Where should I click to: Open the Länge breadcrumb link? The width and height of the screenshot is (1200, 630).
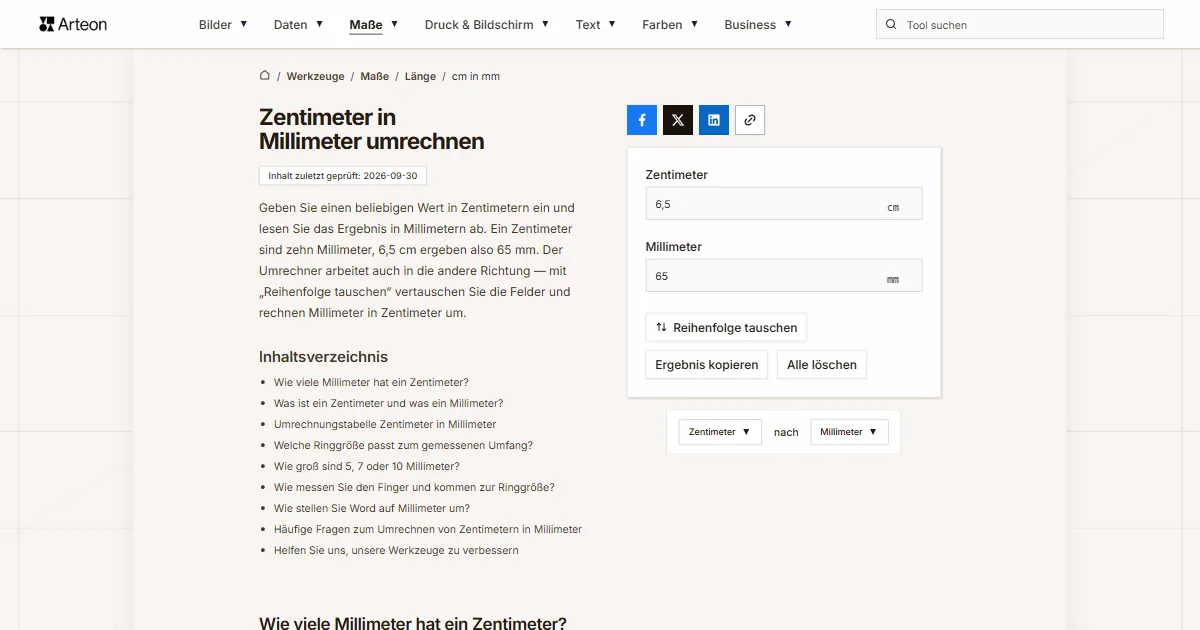[x=420, y=76]
